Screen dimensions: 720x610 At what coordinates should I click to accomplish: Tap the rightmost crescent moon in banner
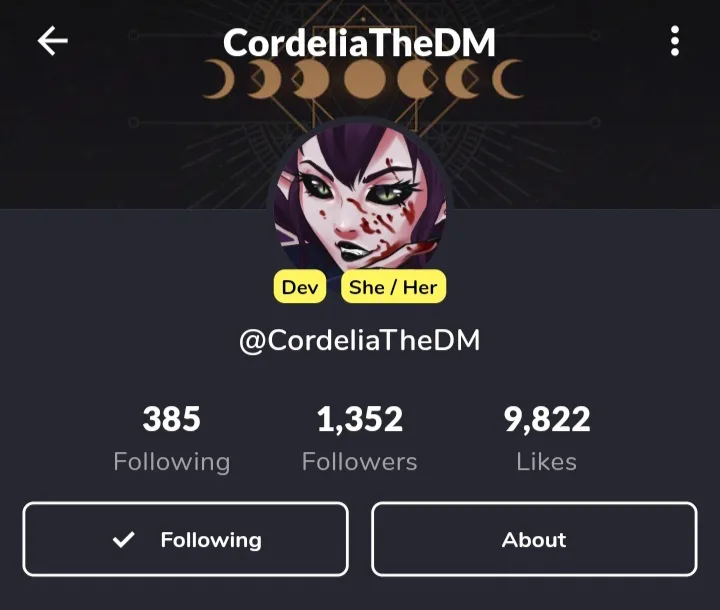(508, 79)
